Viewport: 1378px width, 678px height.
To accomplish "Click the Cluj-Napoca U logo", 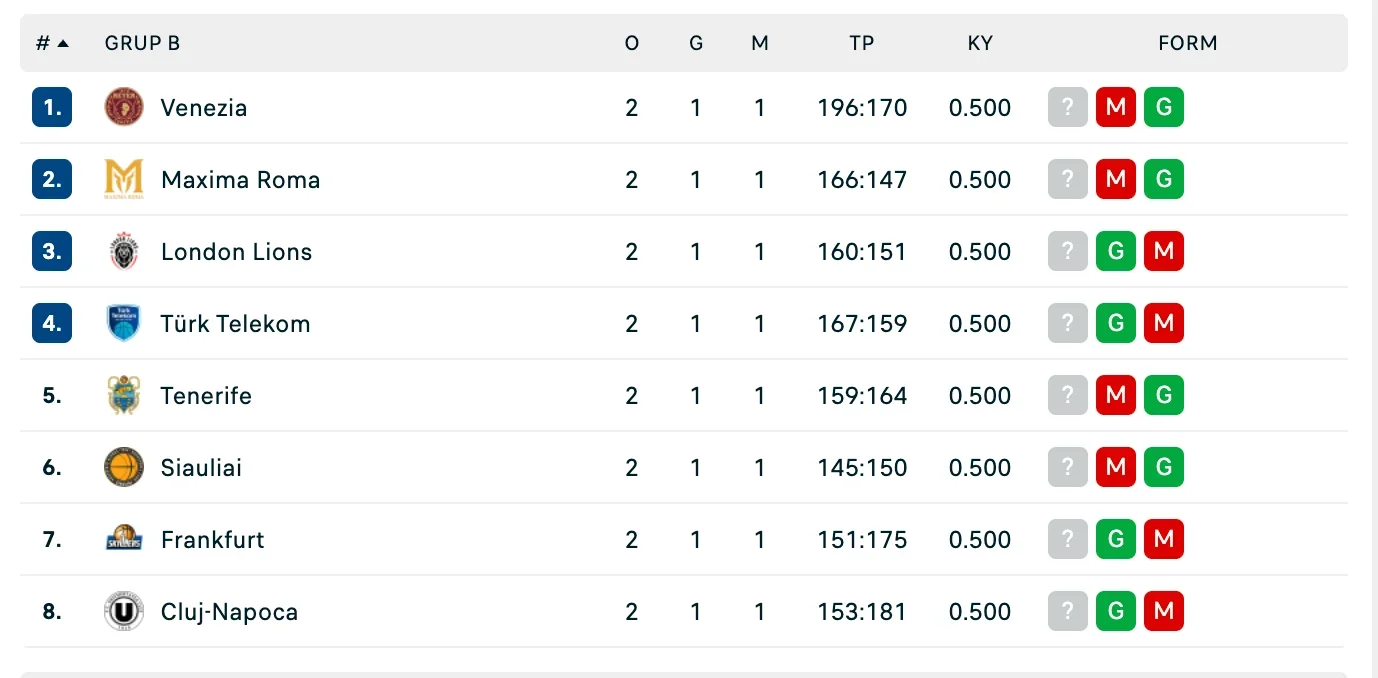I will [x=124, y=611].
